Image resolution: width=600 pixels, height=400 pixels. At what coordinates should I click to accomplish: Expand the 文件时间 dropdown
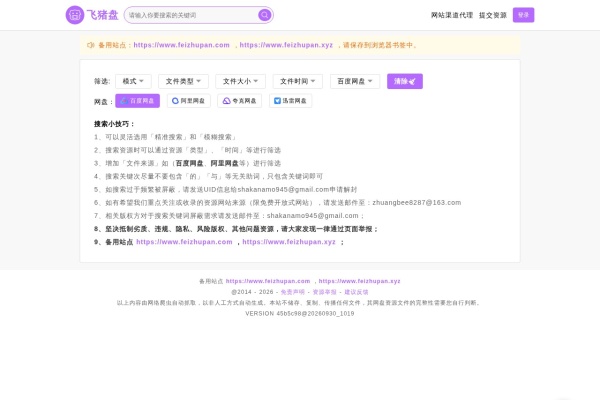click(x=298, y=81)
